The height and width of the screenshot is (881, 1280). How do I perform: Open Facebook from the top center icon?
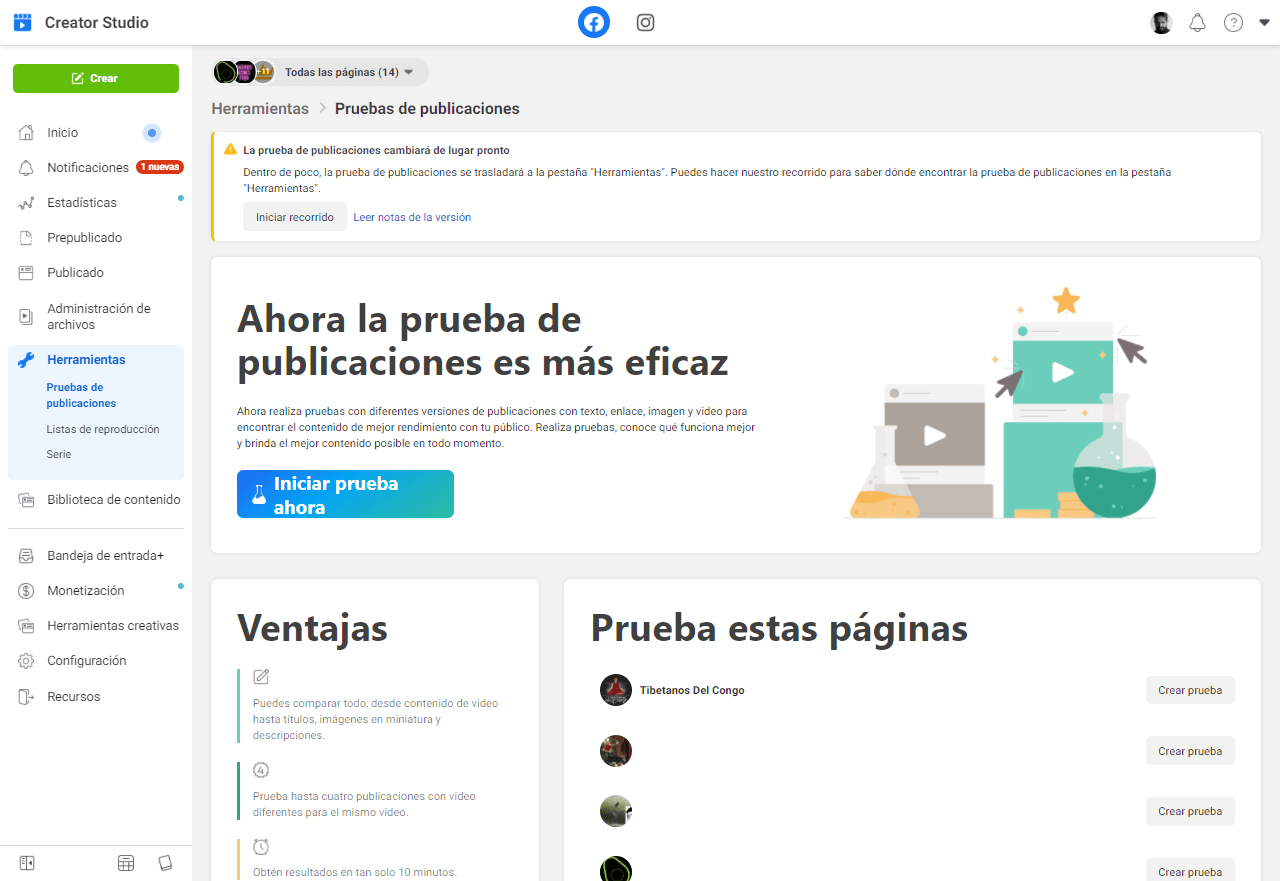[x=593, y=22]
